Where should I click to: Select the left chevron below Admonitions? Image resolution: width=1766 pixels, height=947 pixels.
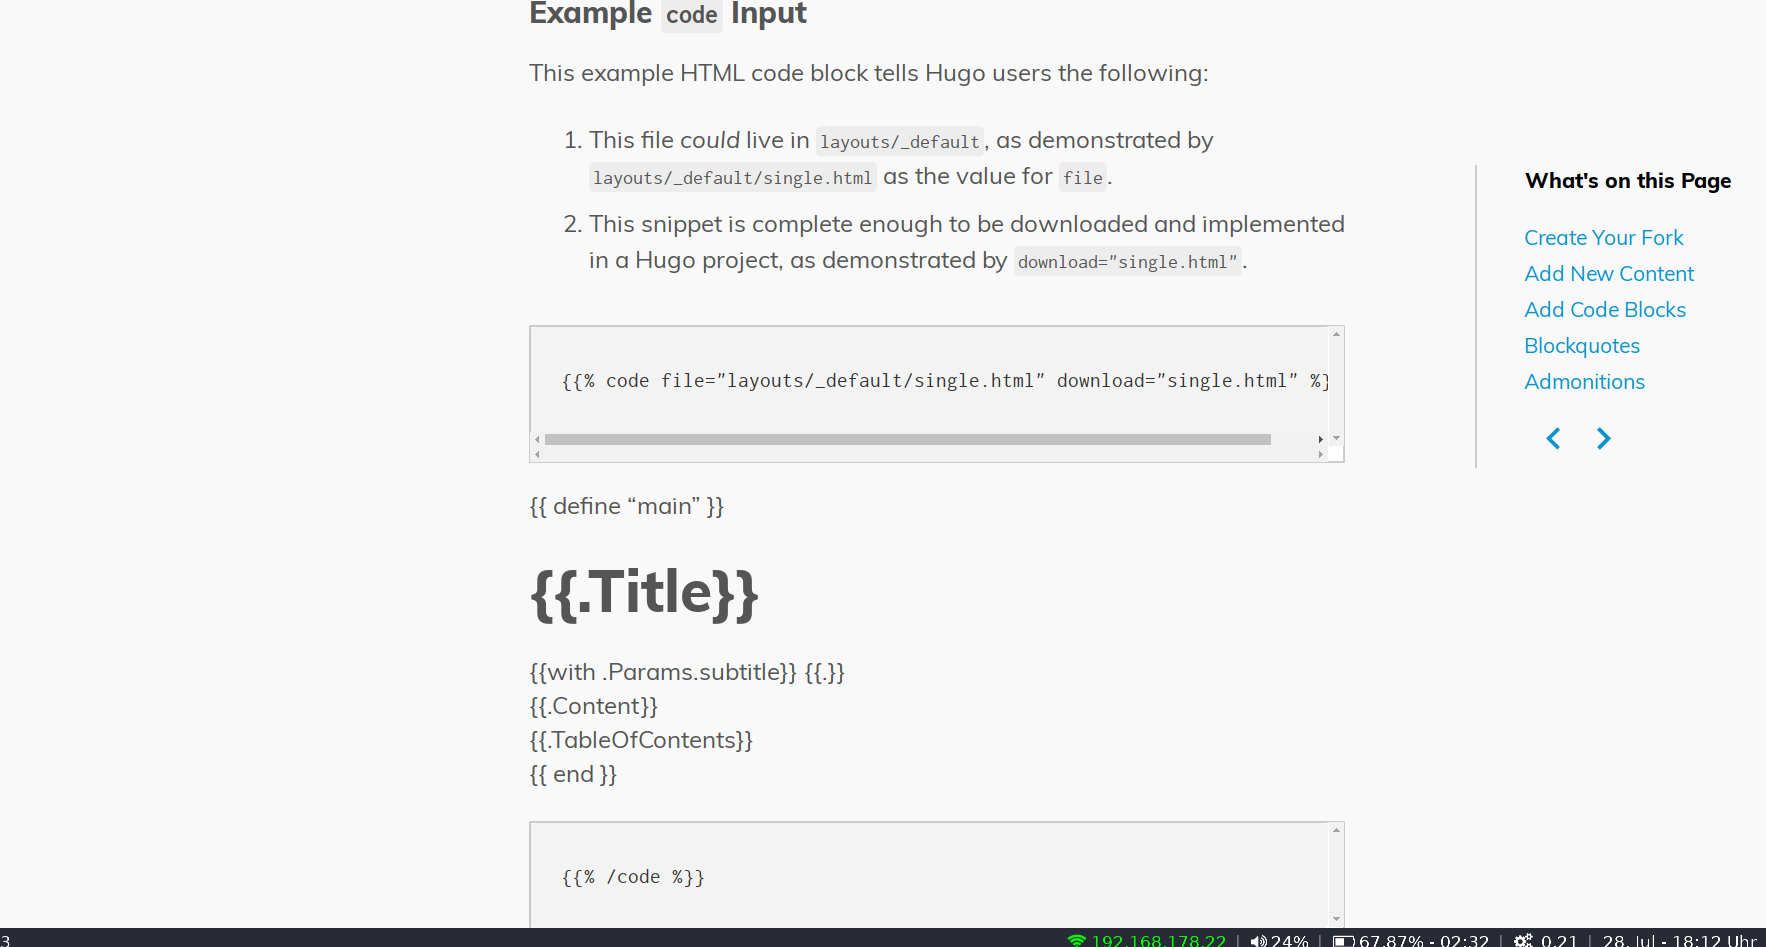pyautogui.click(x=1552, y=438)
